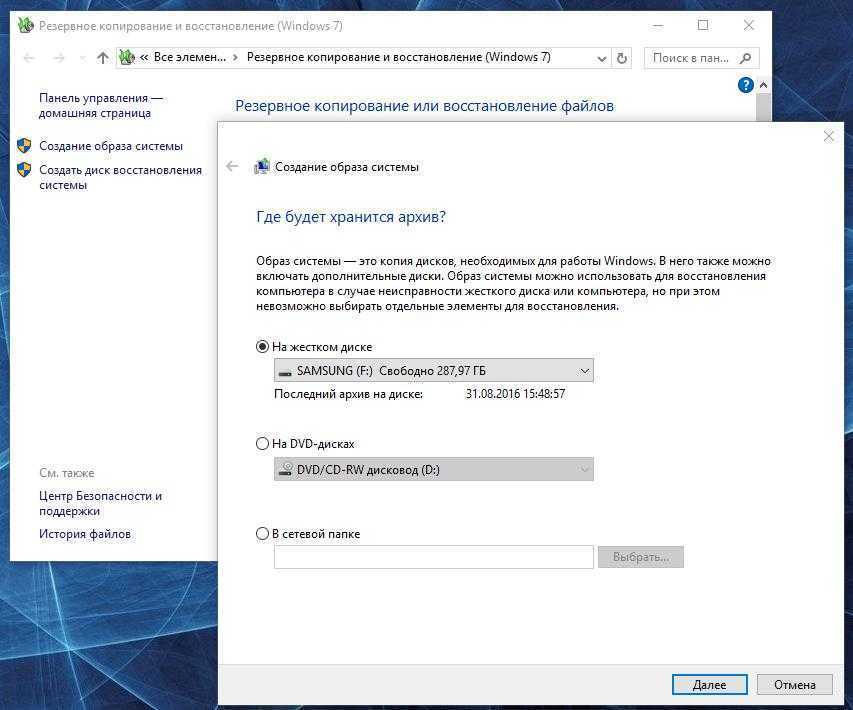Select the В сетевой папке radio option

coord(263,534)
